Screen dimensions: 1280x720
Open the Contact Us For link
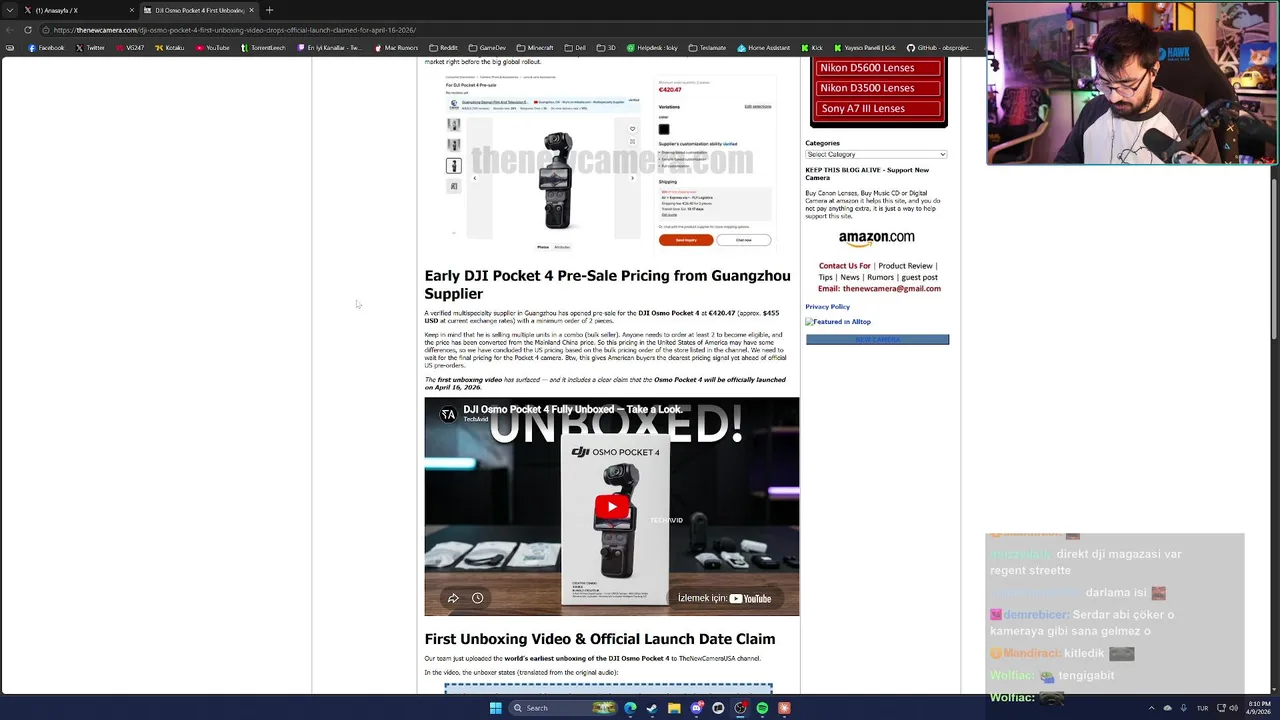coord(845,266)
